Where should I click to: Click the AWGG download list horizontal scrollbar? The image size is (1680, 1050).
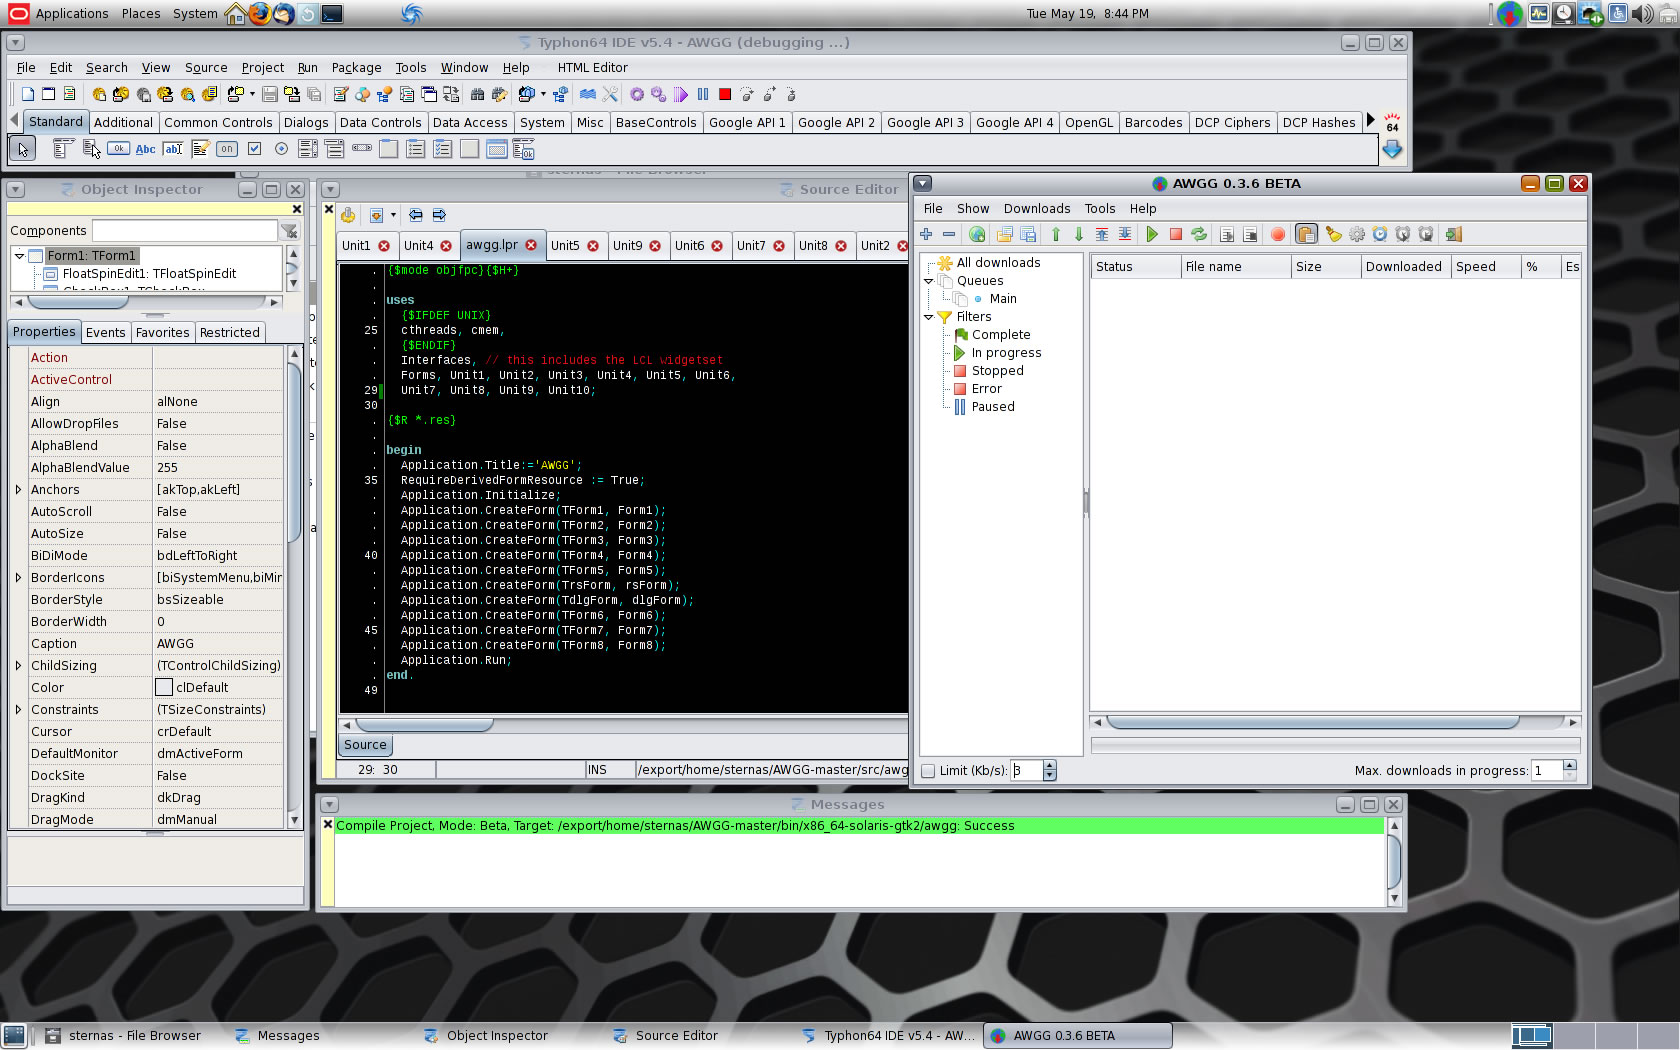1335,722
